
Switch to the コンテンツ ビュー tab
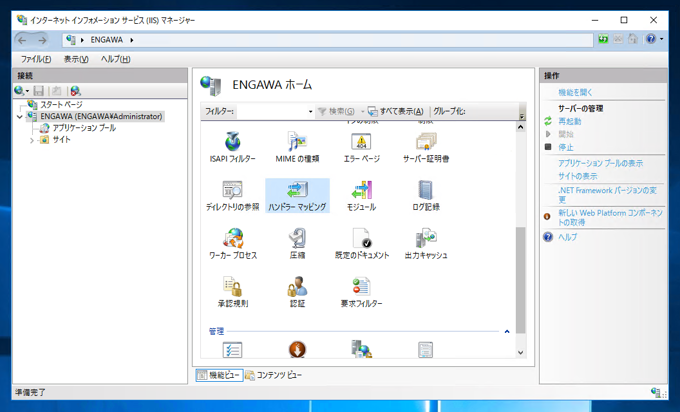click(x=274, y=375)
